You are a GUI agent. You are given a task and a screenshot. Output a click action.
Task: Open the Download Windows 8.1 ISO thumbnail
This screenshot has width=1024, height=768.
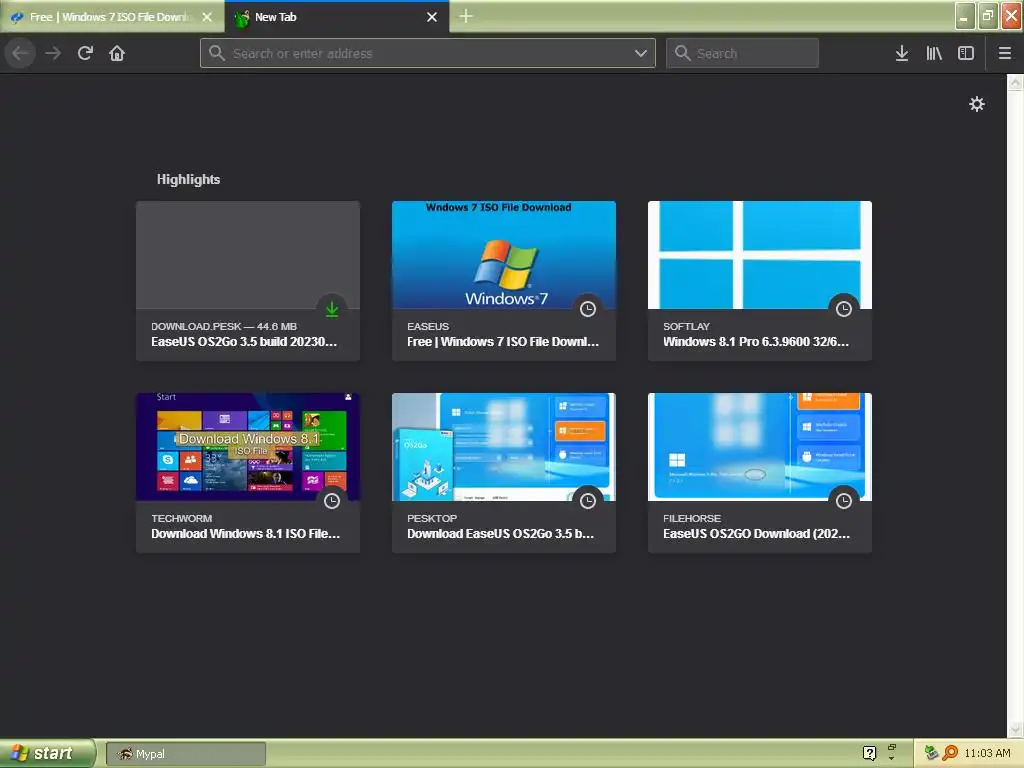(248, 447)
